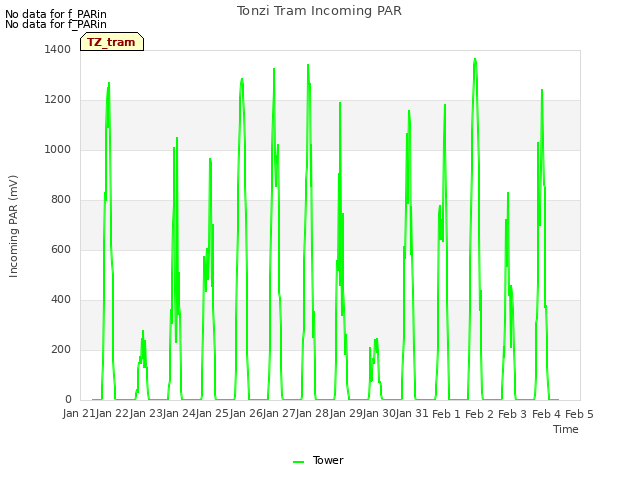Click the 1400 y-axis tick label
Image resolution: width=640 pixels, height=480 pixels.
[x=58, y=50]
